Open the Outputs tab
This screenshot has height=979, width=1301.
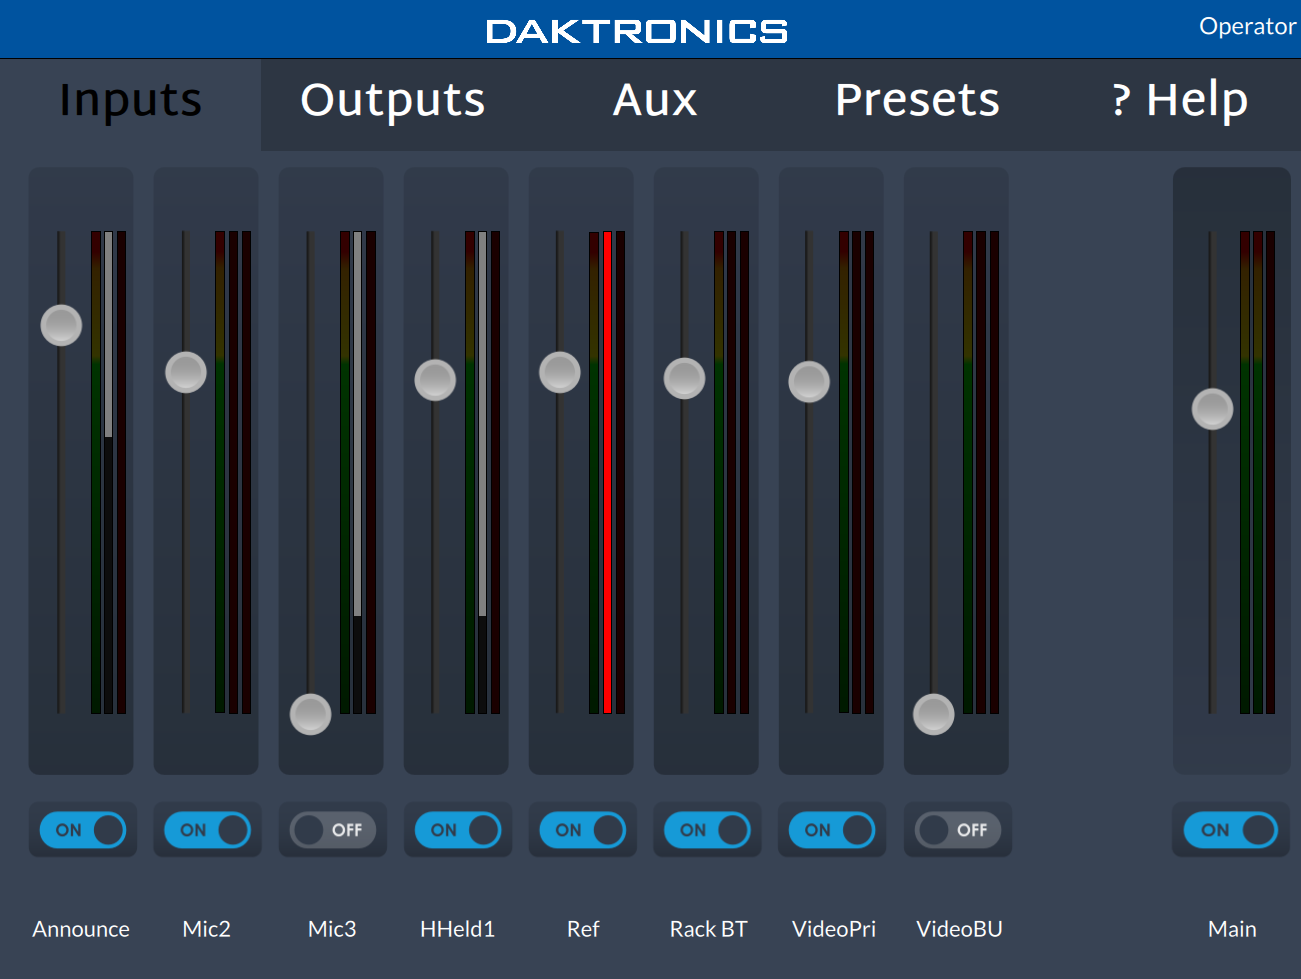click(x=392, y=100)
